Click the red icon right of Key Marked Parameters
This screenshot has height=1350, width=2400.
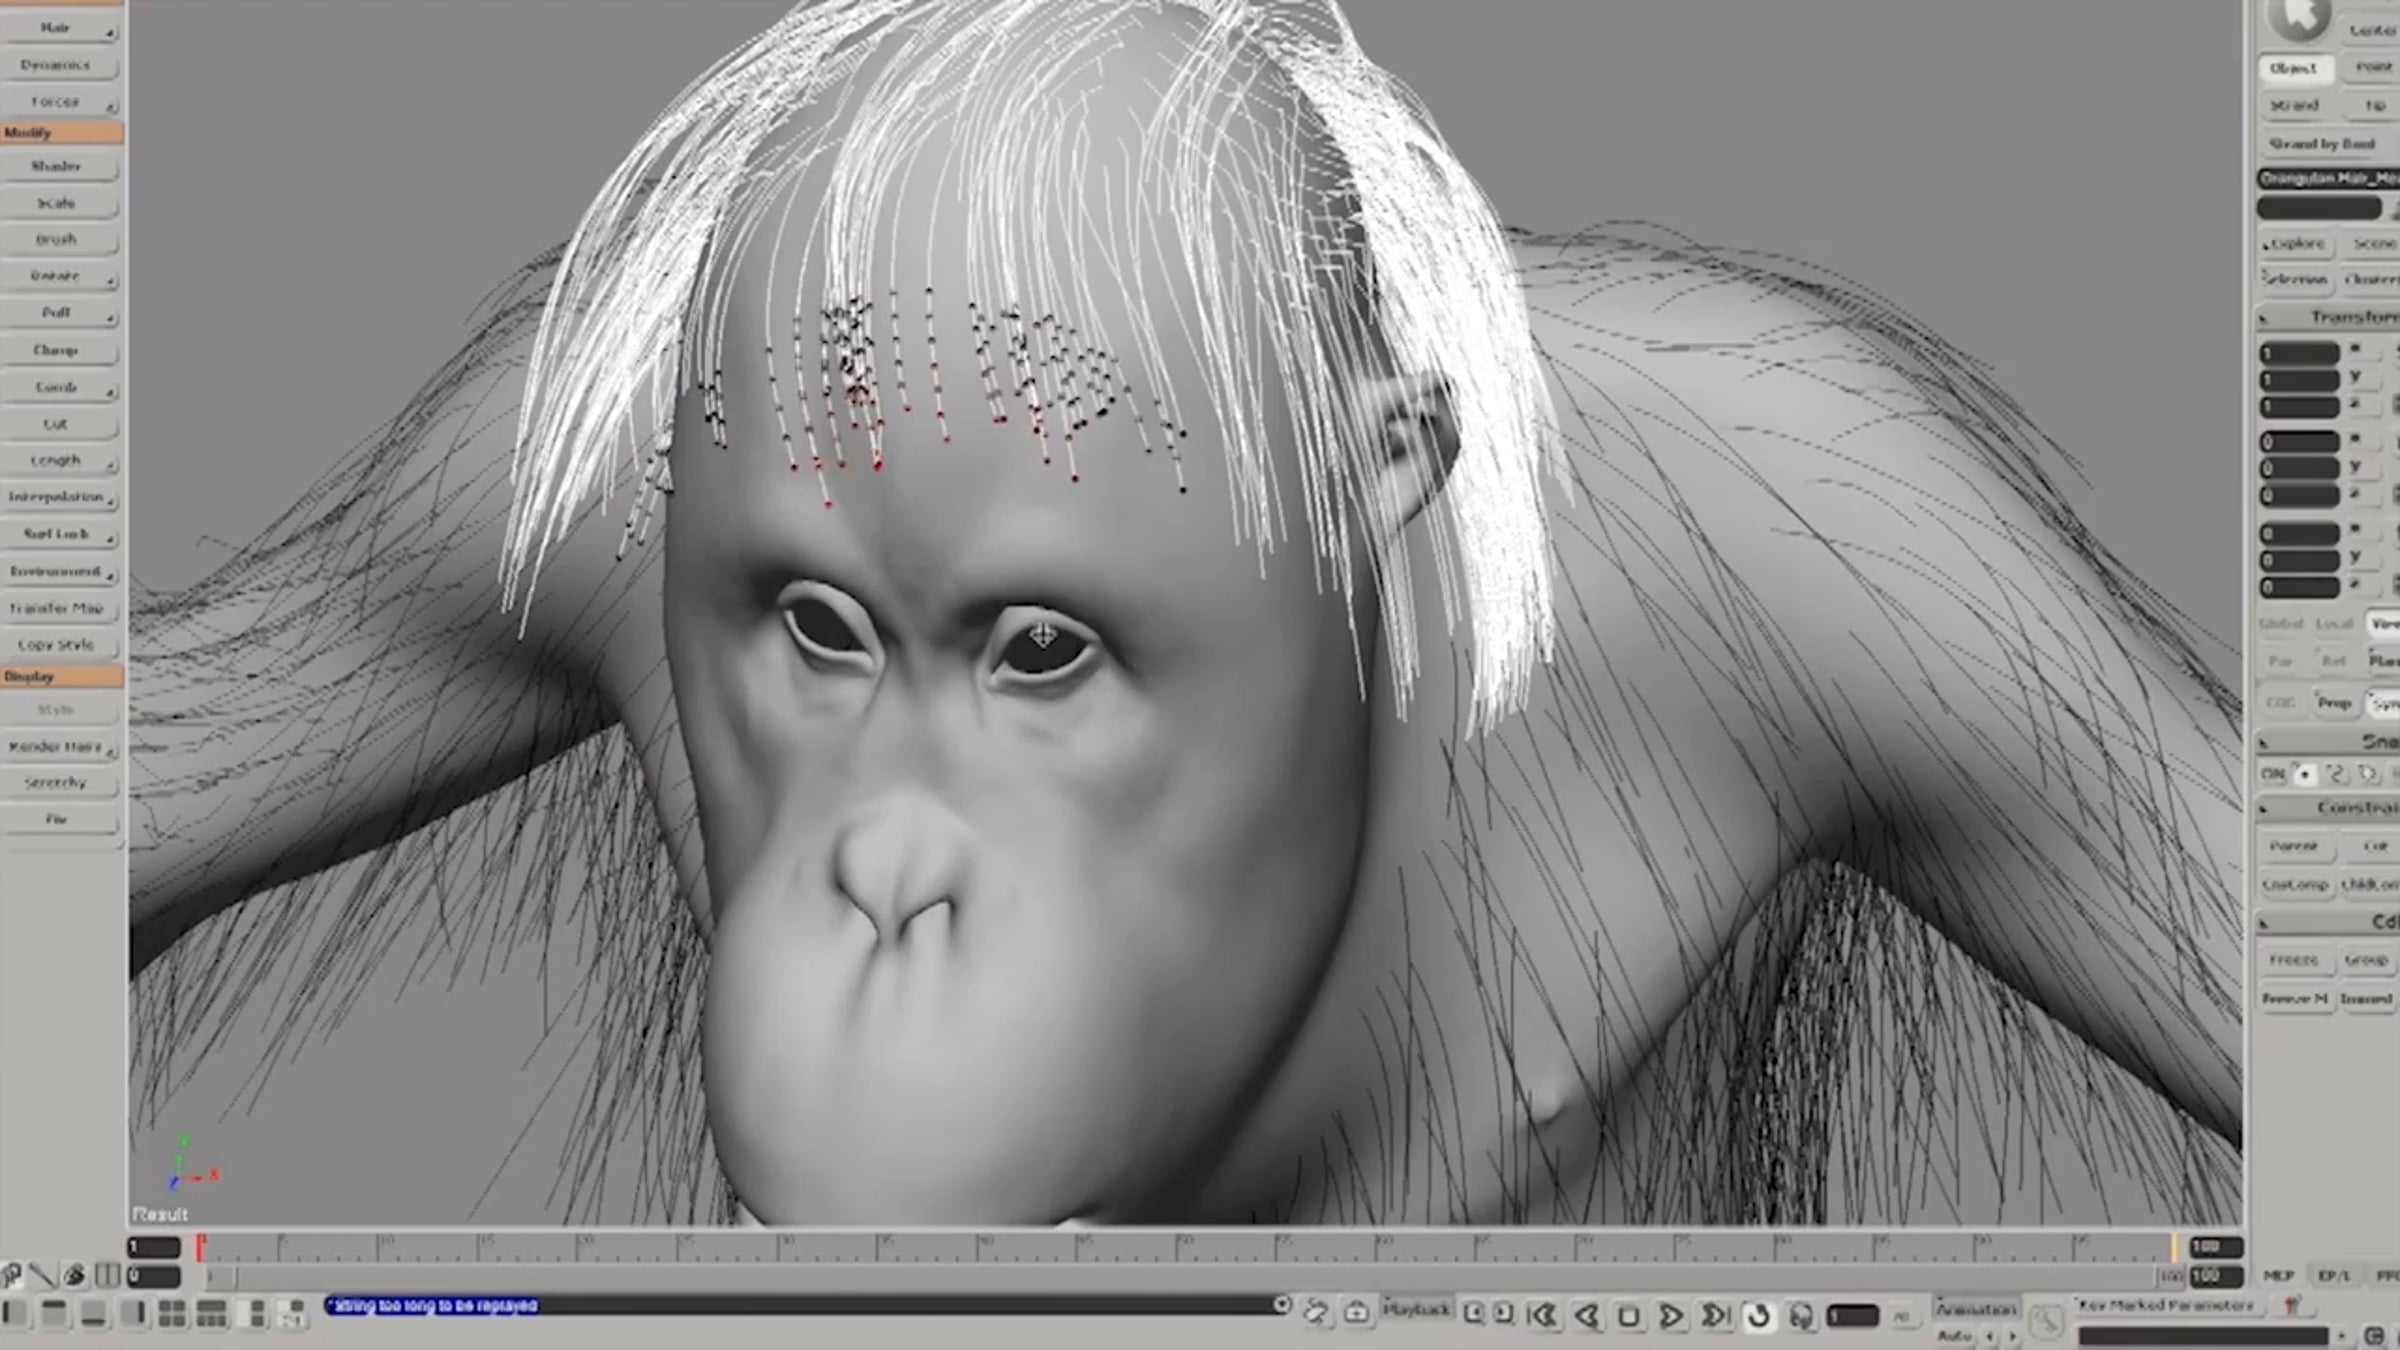(2292, 1306)
